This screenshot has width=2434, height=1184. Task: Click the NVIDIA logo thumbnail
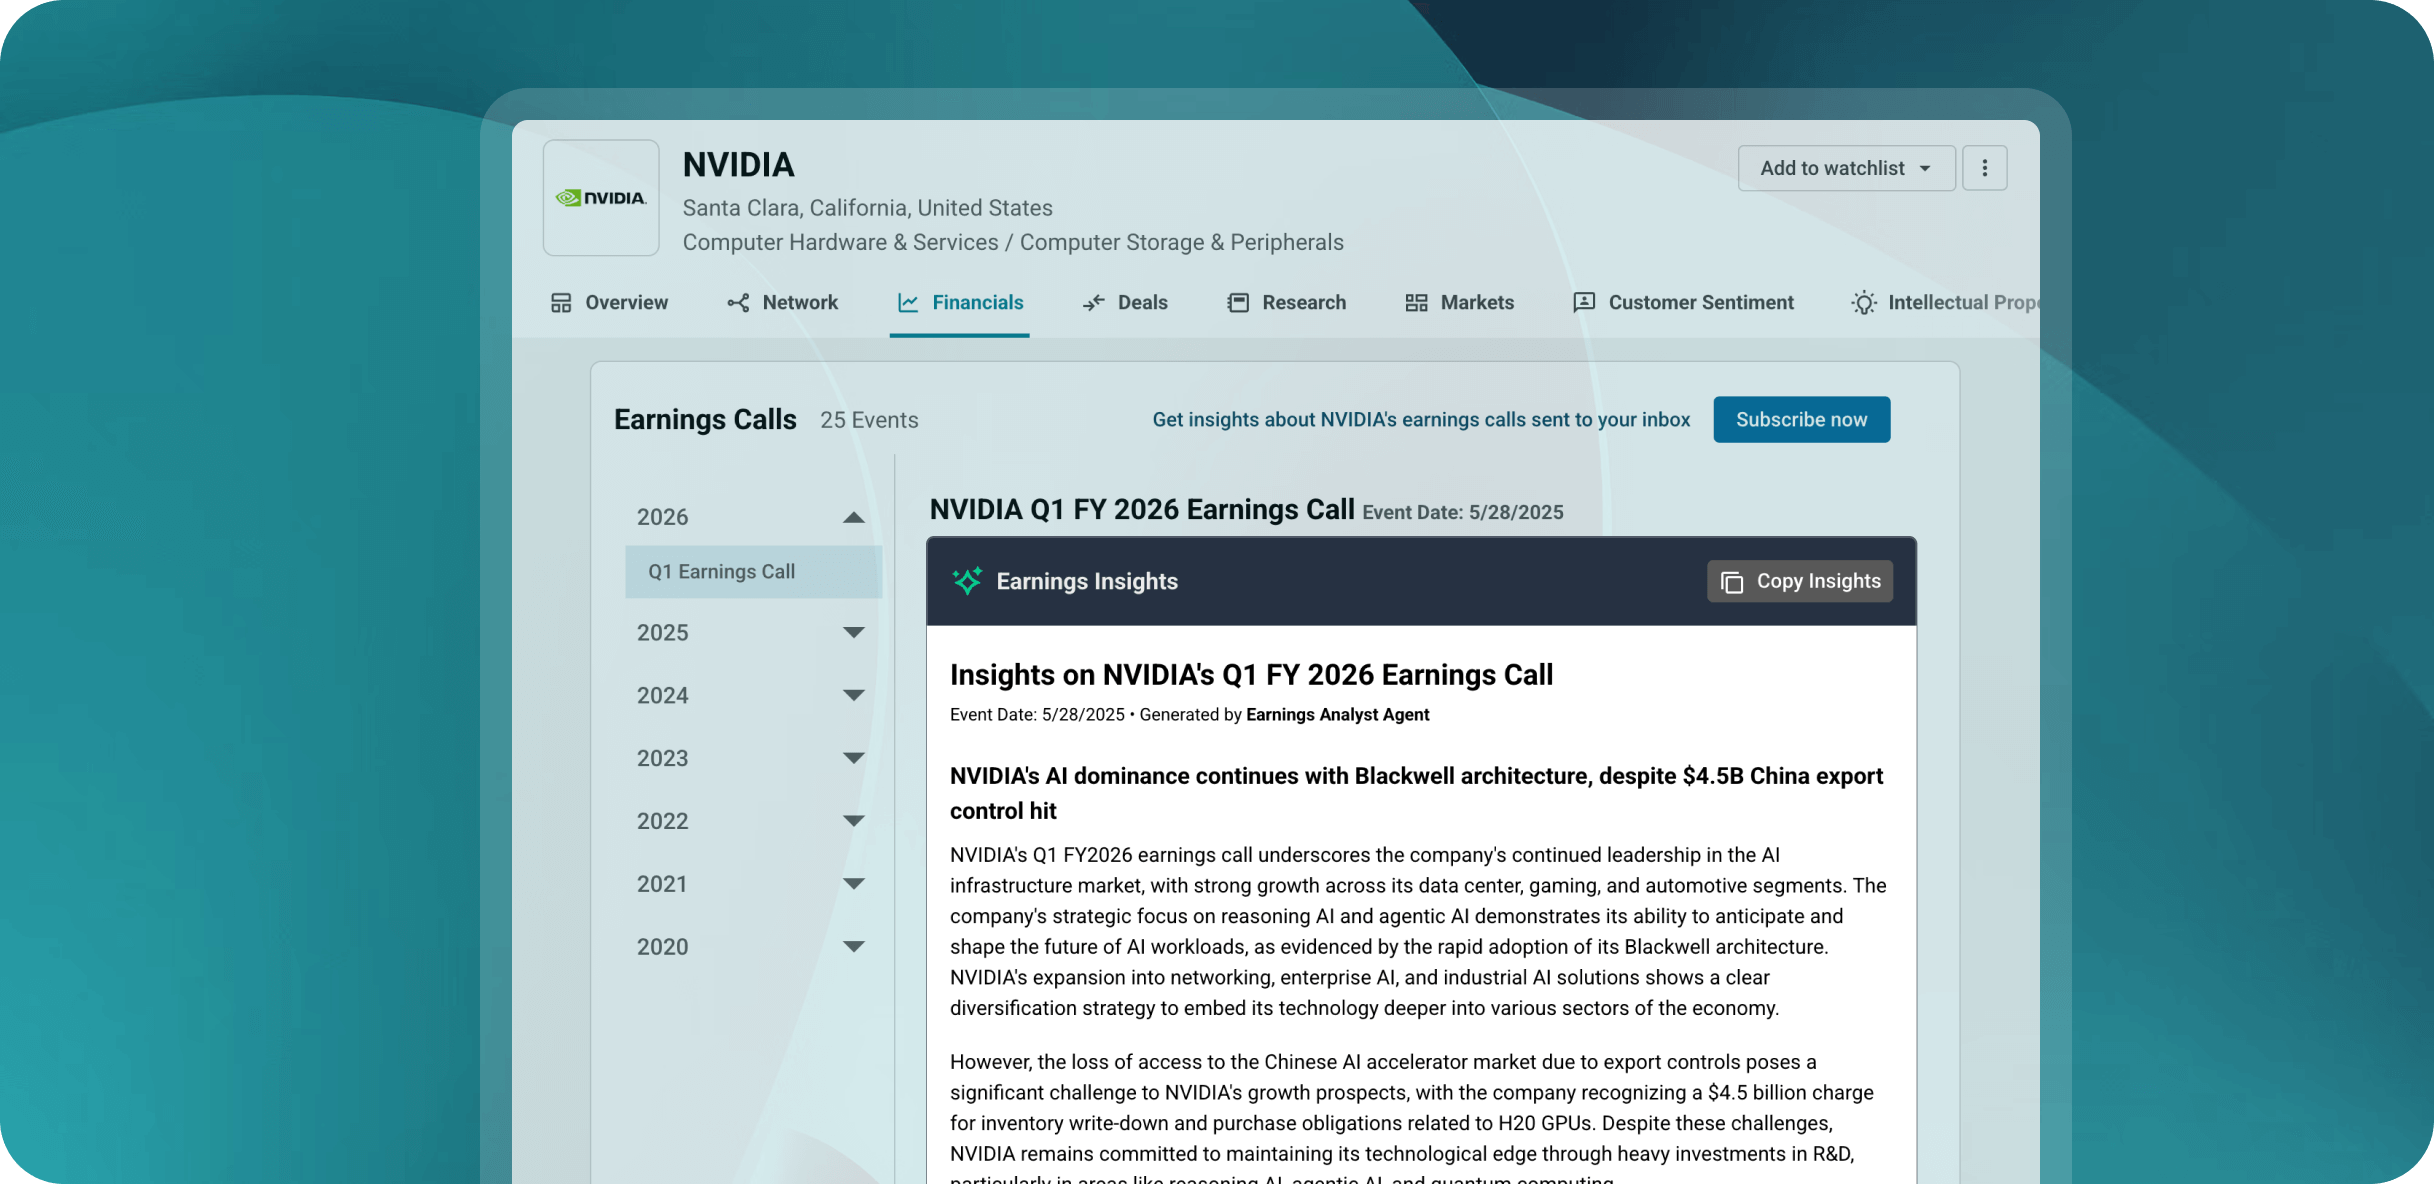(601, 198)
